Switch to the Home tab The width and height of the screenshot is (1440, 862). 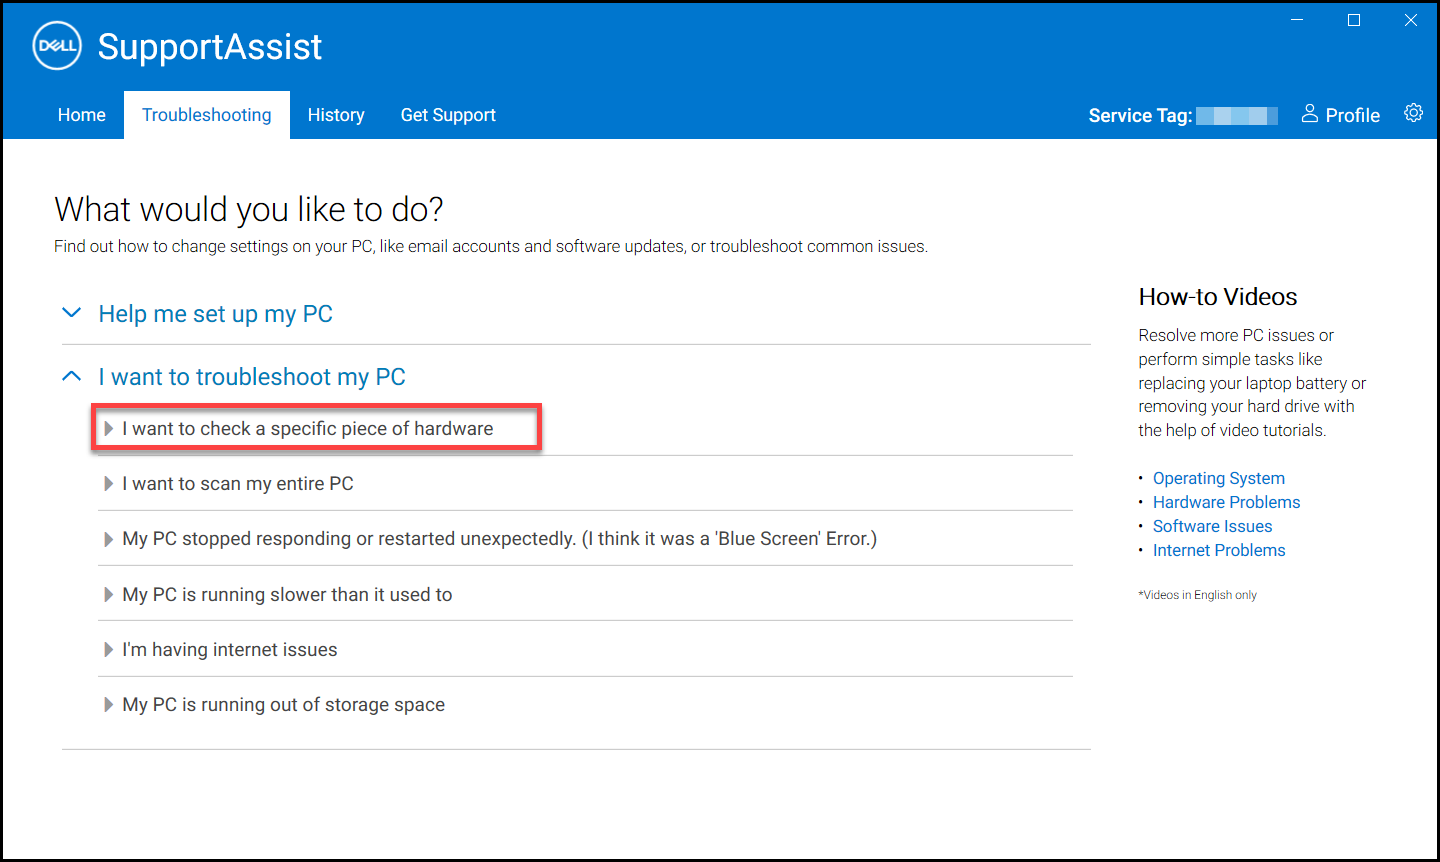pyautogui.click(x=81, y=115)
